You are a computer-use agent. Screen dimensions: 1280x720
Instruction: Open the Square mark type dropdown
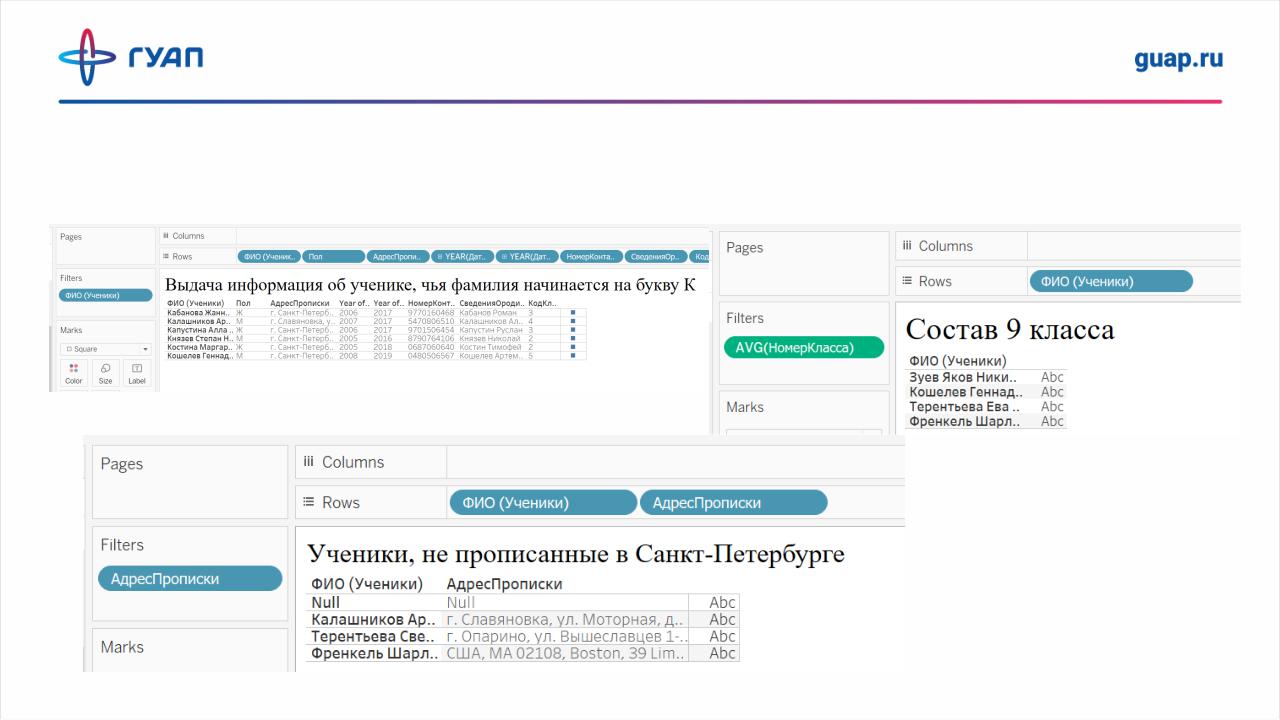(105, 349)
